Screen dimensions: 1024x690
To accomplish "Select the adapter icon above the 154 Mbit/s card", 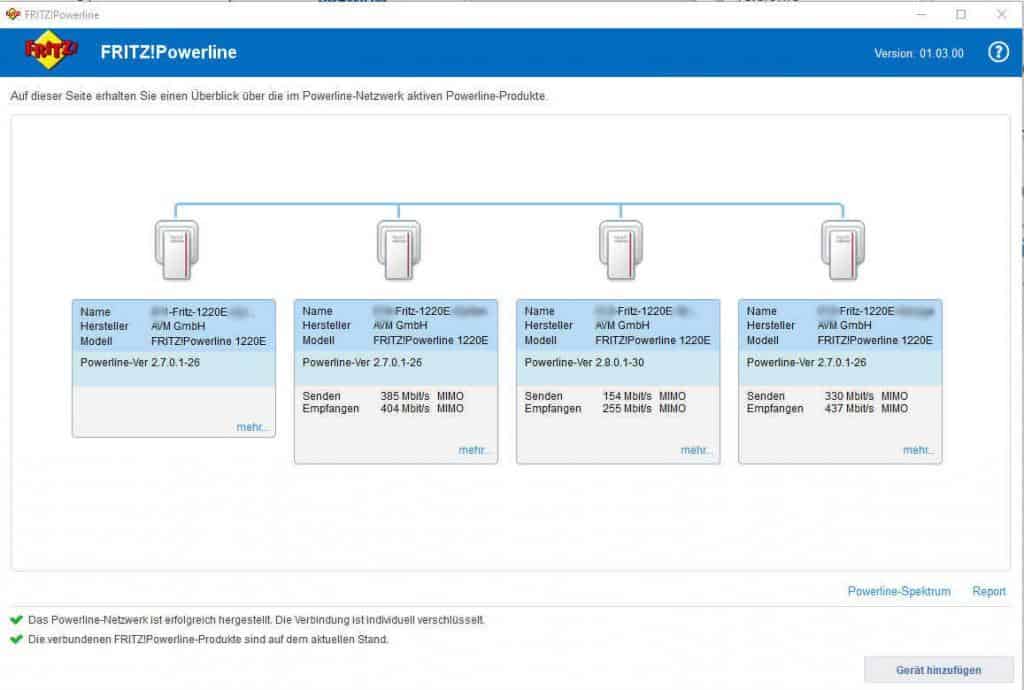I will tap(620, 250).
